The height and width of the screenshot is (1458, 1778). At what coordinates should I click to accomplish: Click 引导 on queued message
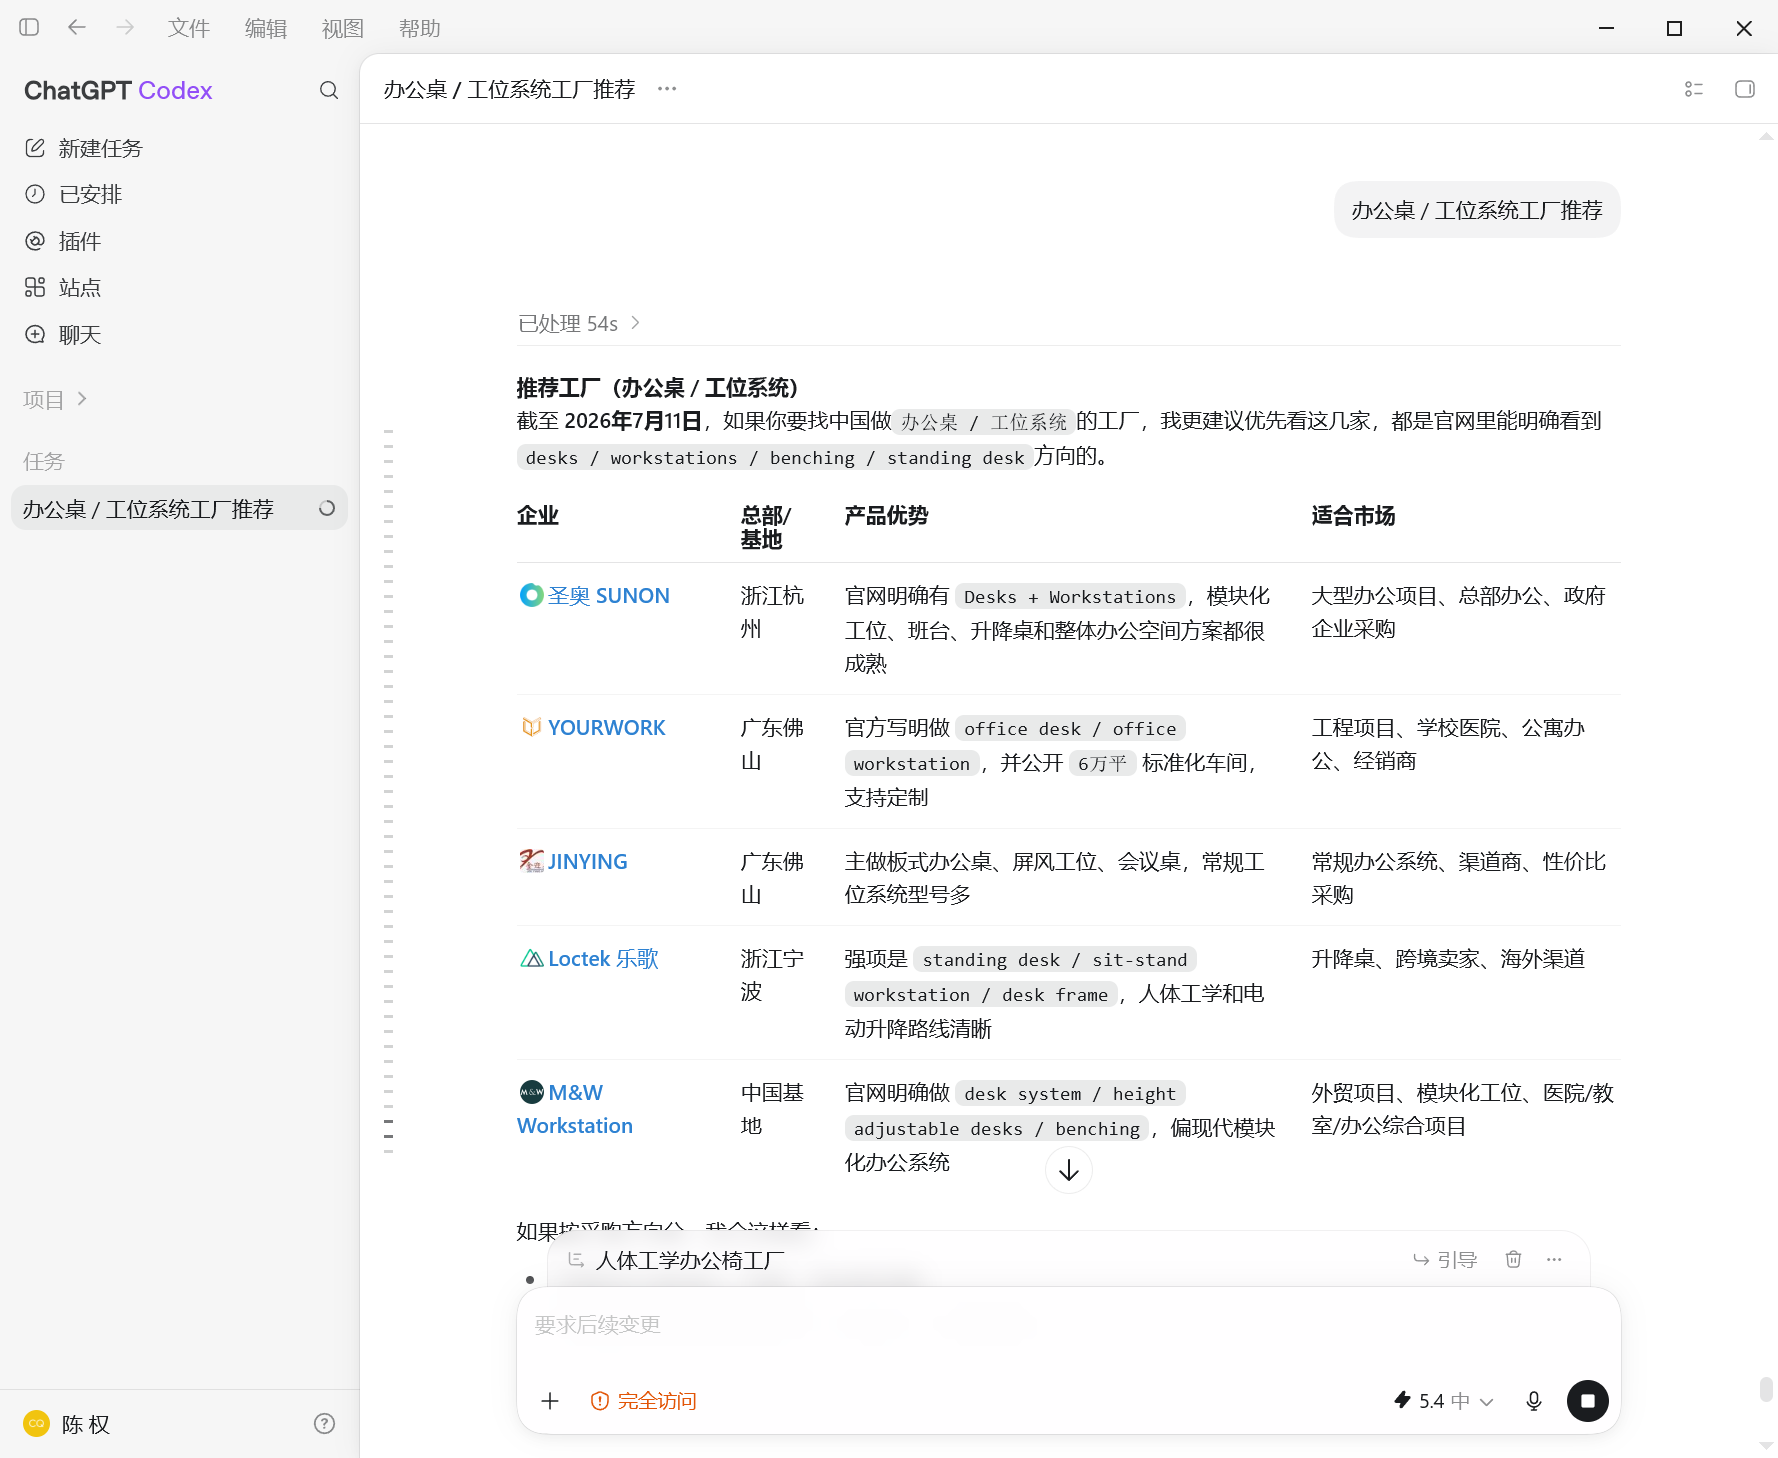(x=1445, y=1260)
